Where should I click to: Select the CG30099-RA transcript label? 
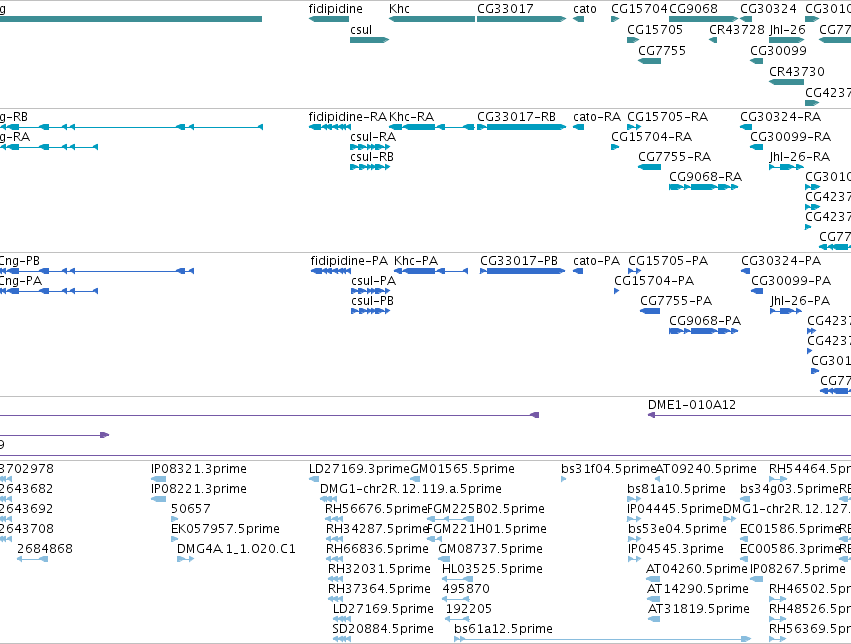pos(790,137)
